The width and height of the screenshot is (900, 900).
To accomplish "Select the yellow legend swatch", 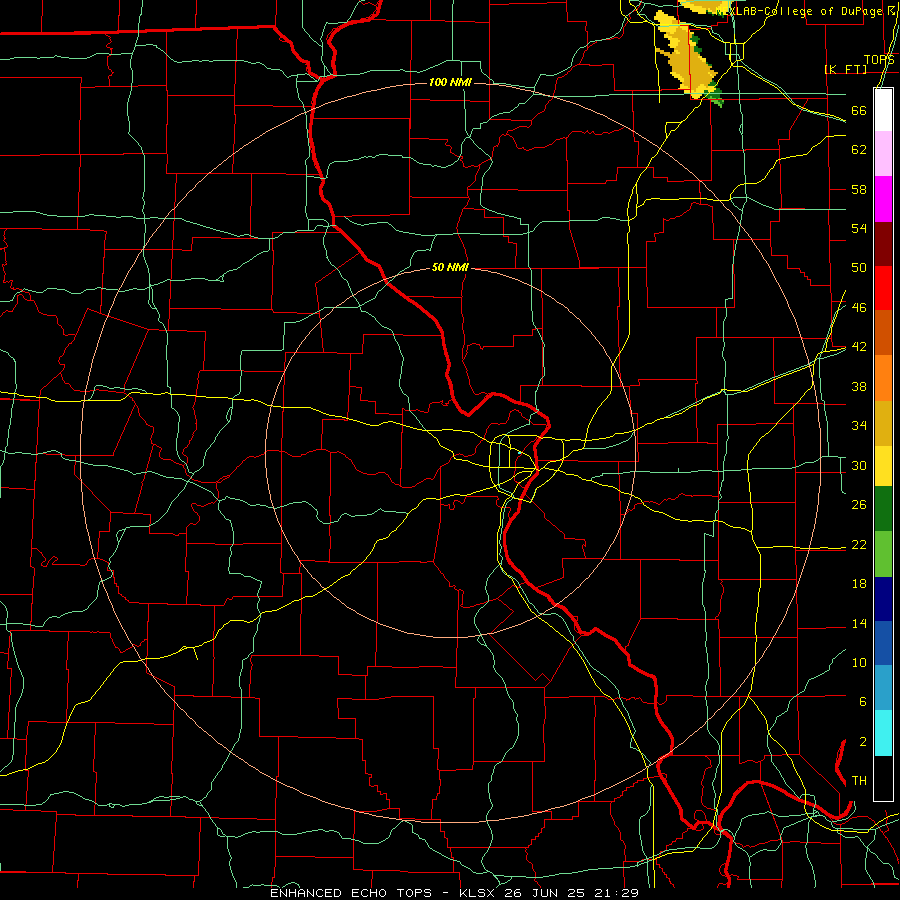I will click(x=883, y=466).
